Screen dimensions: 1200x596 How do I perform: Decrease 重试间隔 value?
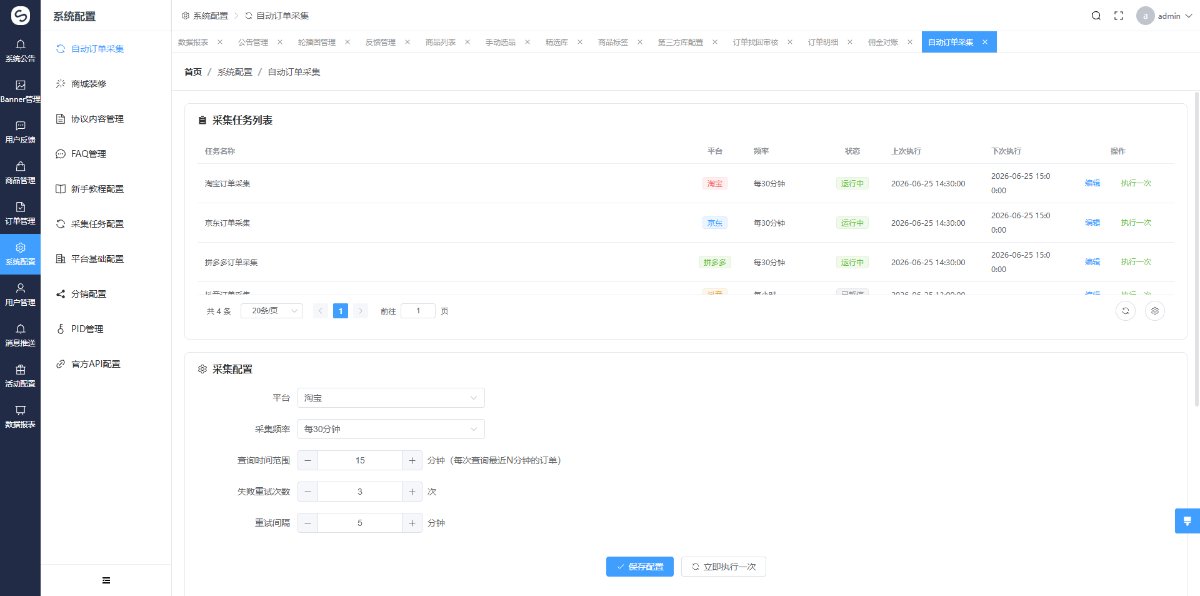coord(308,522)
